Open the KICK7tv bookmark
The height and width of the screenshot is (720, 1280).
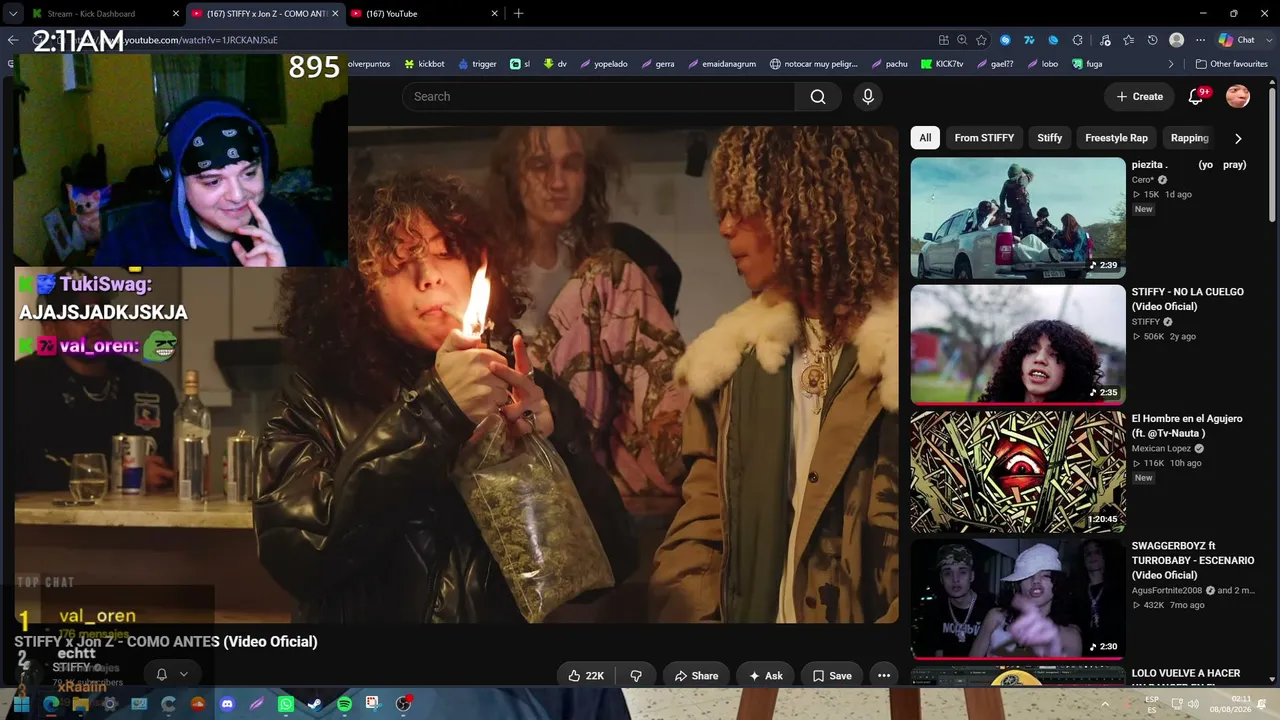click(941, 64)
